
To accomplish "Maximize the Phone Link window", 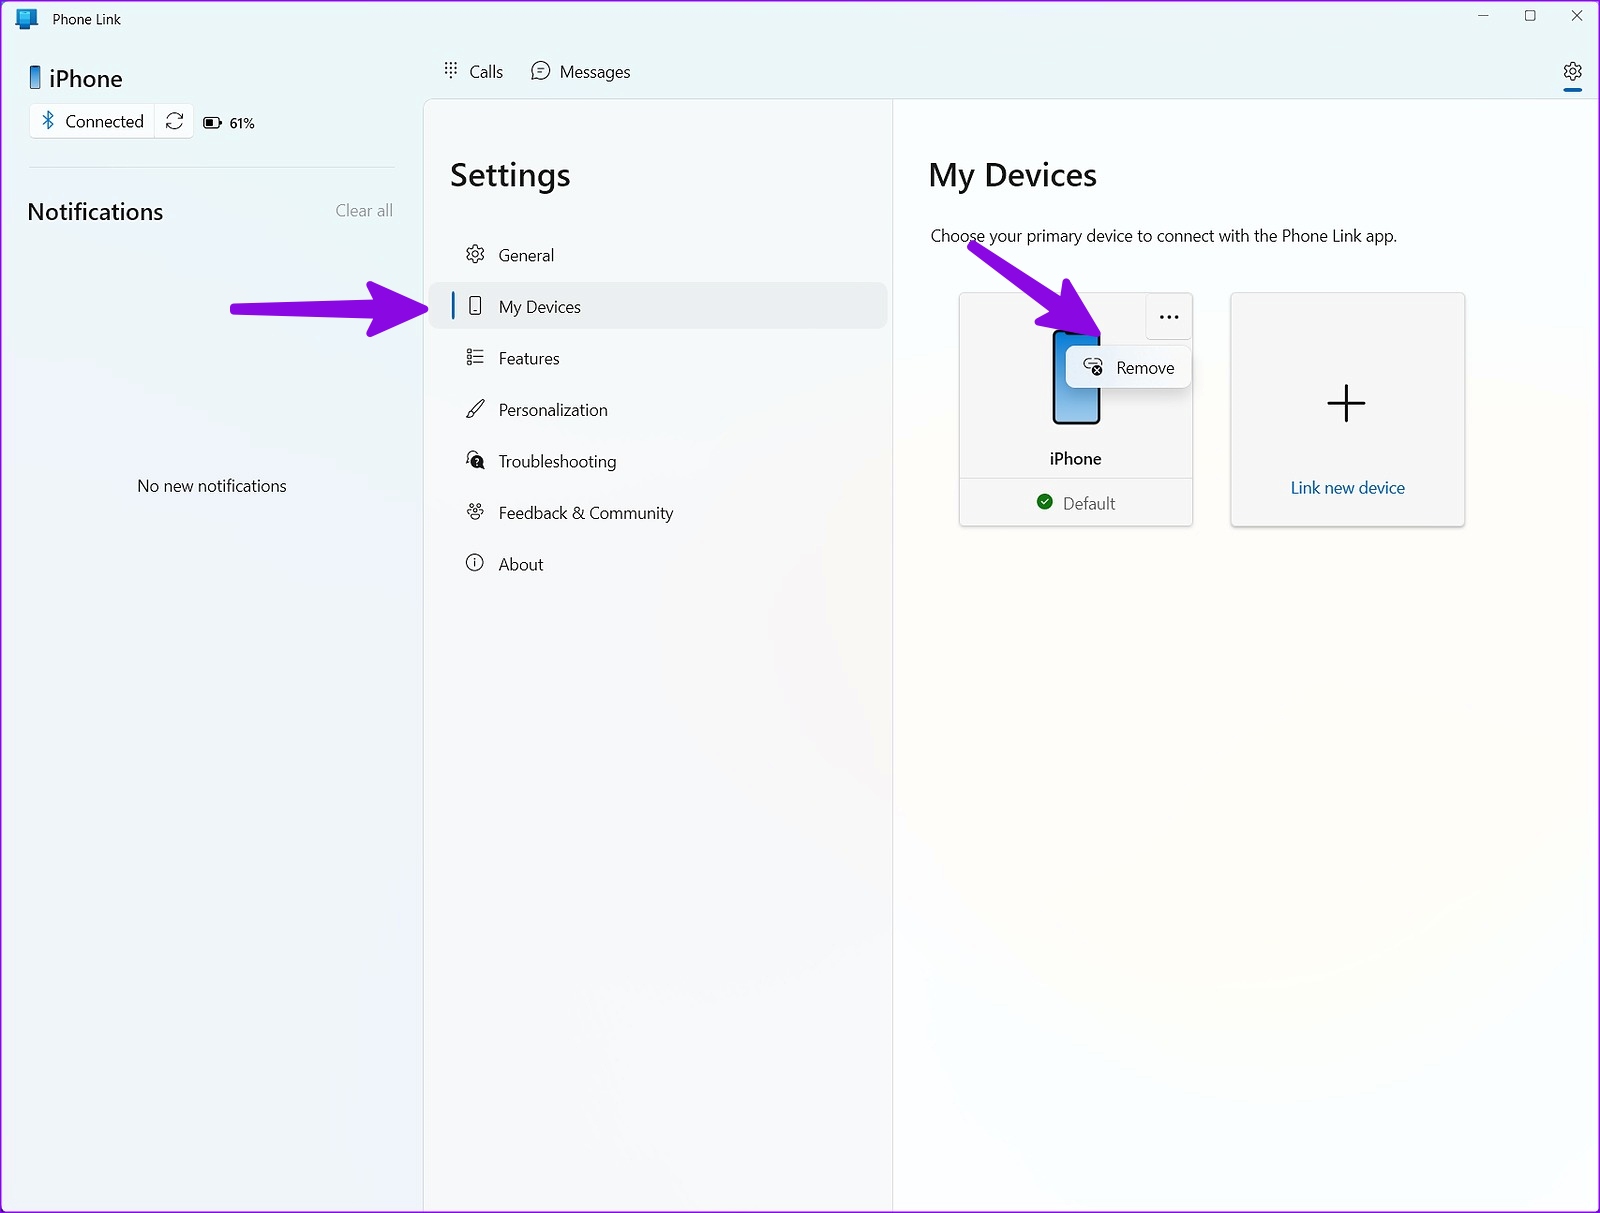I will [1530, 16].
